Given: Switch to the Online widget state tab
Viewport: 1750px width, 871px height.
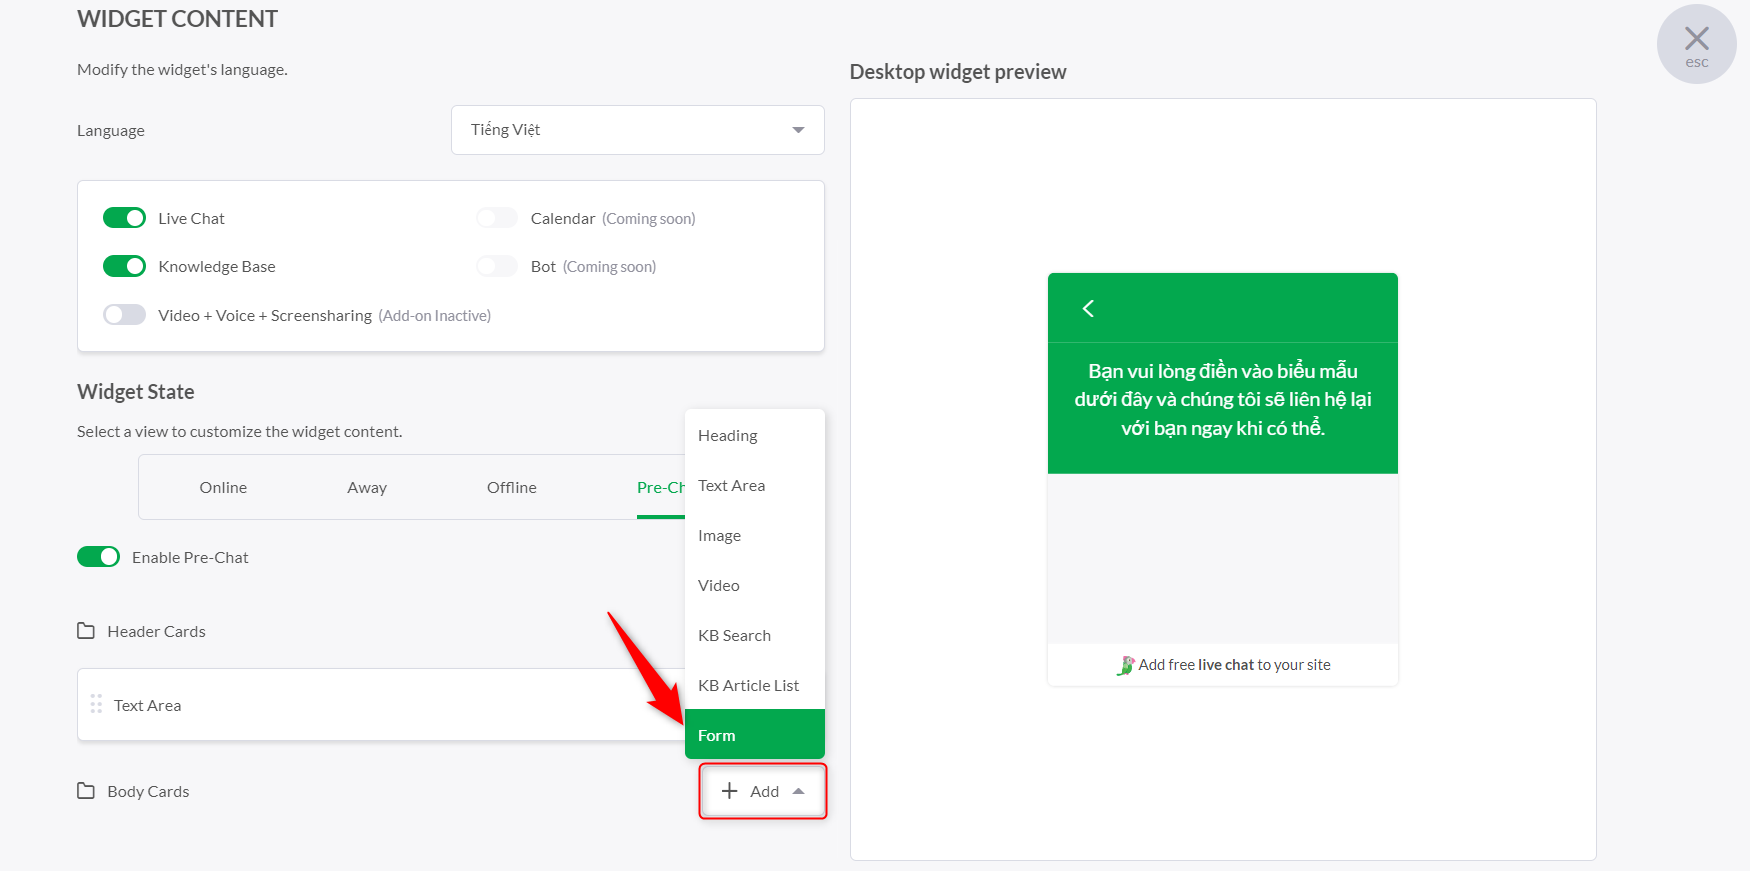Looking at the screenshot, I should point(223,487).
